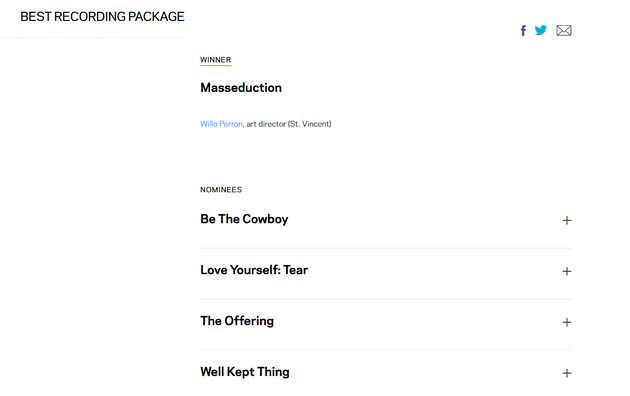Expand the Be The Cowboy nominee details
The width and height of the screenshot is (630, 396).
coord(567,220)
